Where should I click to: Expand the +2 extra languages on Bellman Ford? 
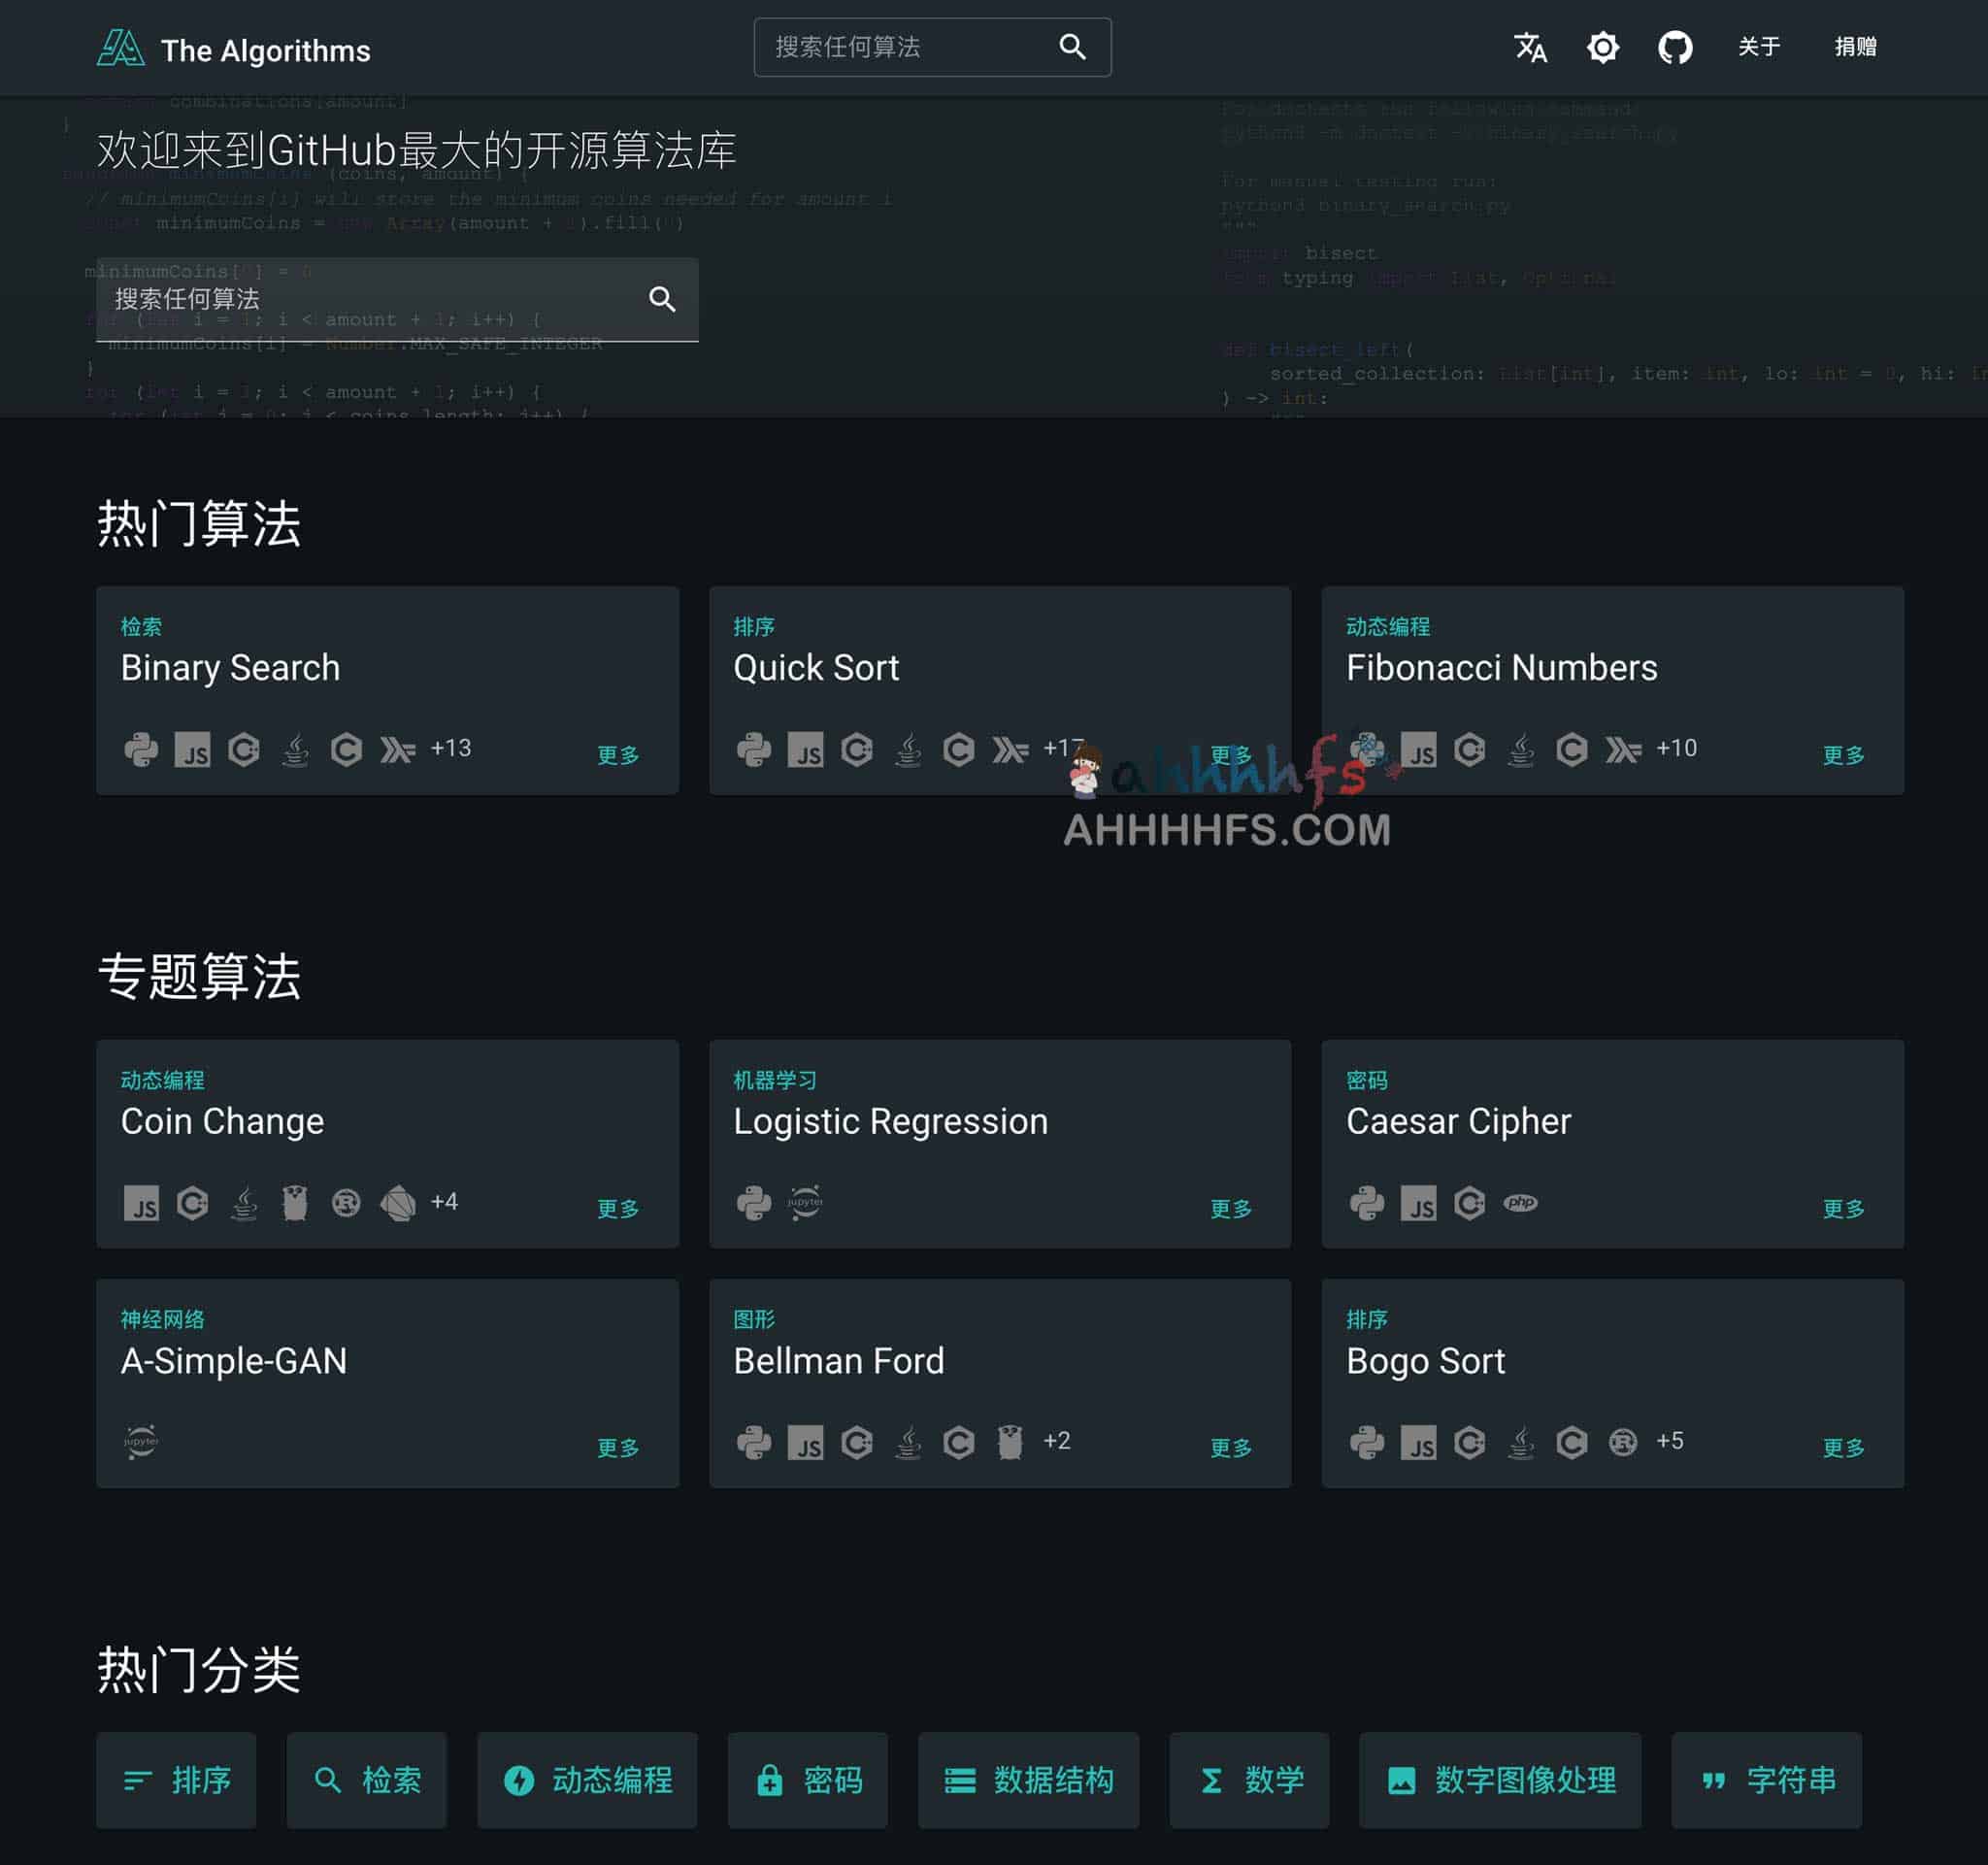[x=1058, y=1441]
